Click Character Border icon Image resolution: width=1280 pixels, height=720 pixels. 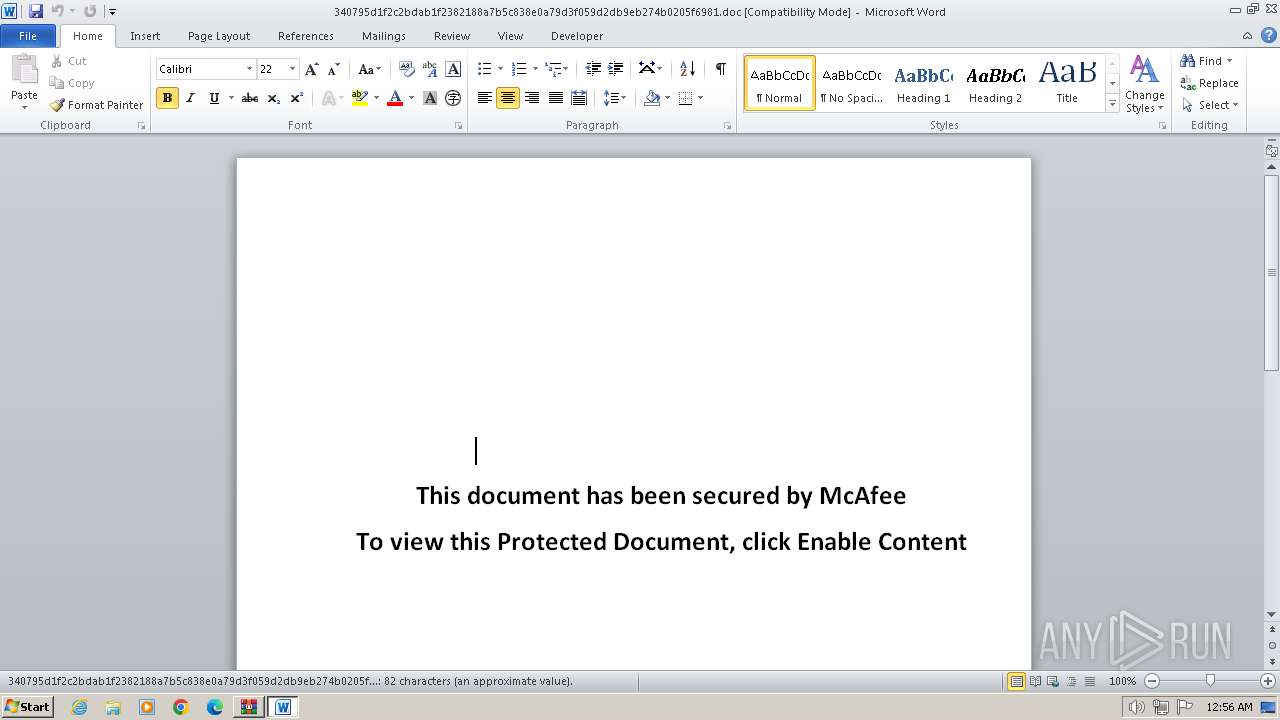tap(453, 69)
